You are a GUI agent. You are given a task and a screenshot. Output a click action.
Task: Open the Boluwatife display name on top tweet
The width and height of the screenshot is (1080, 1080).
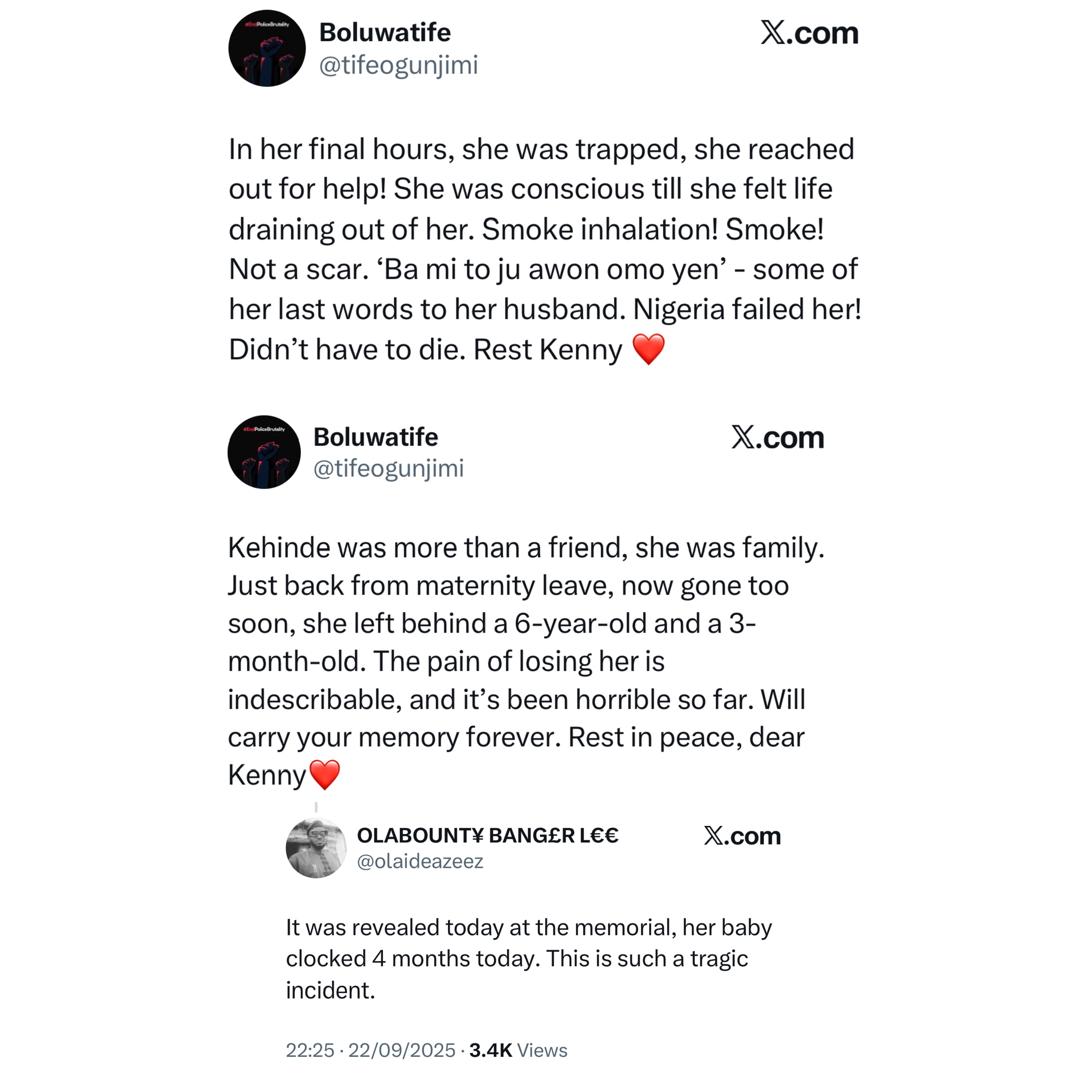[x=384, y=32]
